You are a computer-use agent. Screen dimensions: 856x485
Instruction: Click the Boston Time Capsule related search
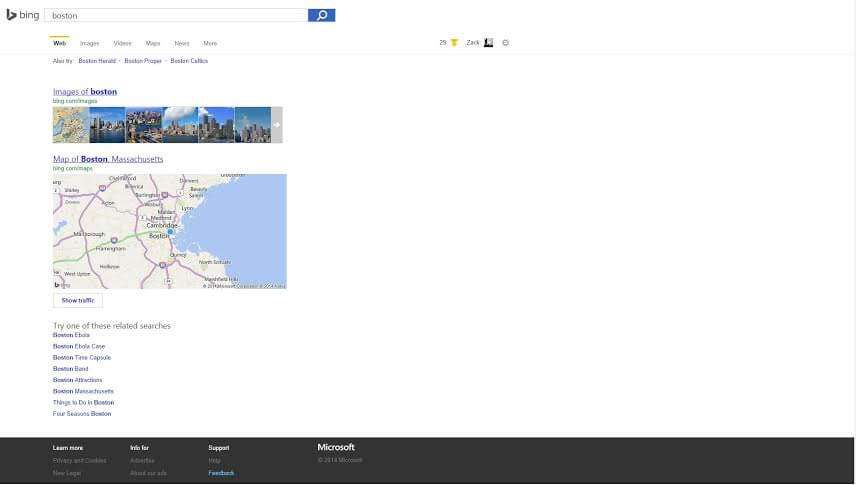(x=82, y=357)
